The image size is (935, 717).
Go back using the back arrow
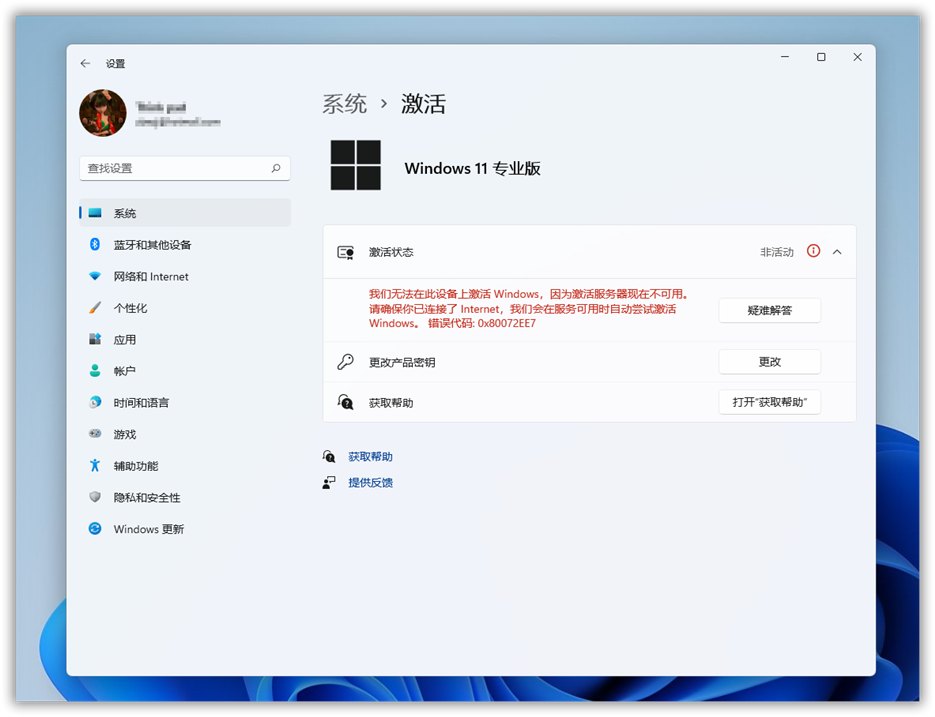[x=85, y=63]
